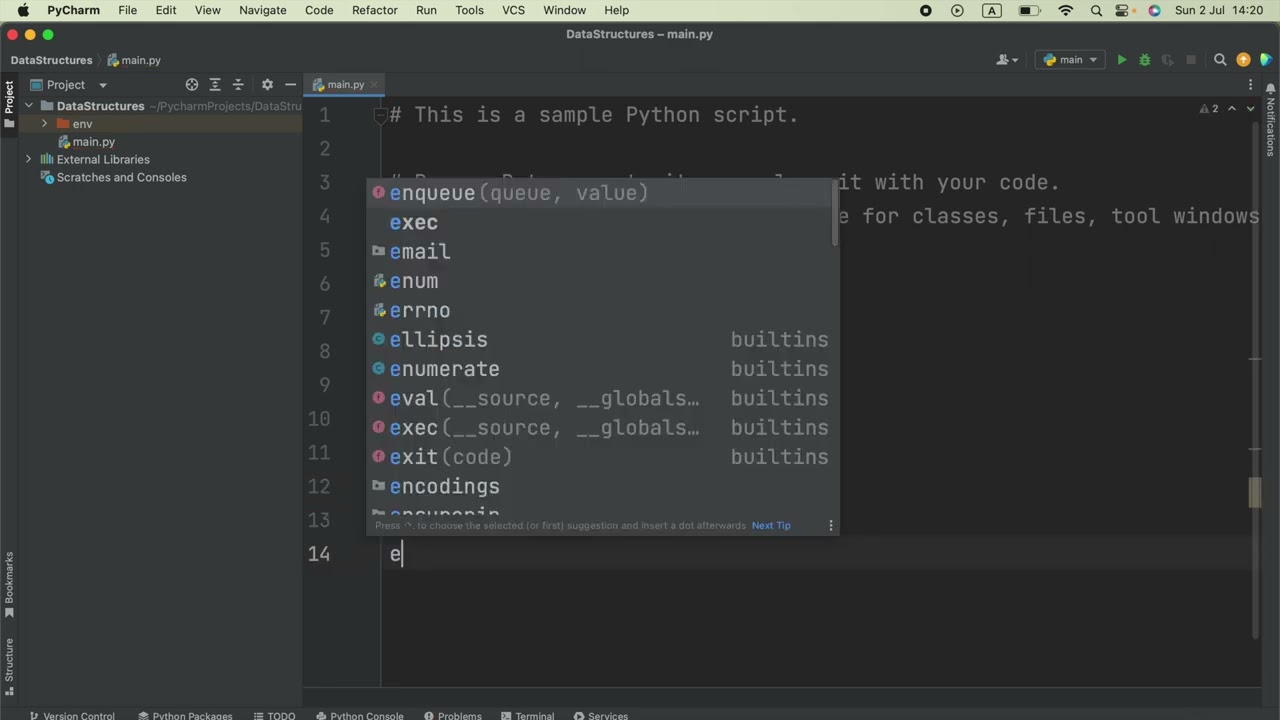Viewport: 1280px width, 720px height.
Task: Open the Services tool window
Action: pyautogui.click(x=601, y=716)
